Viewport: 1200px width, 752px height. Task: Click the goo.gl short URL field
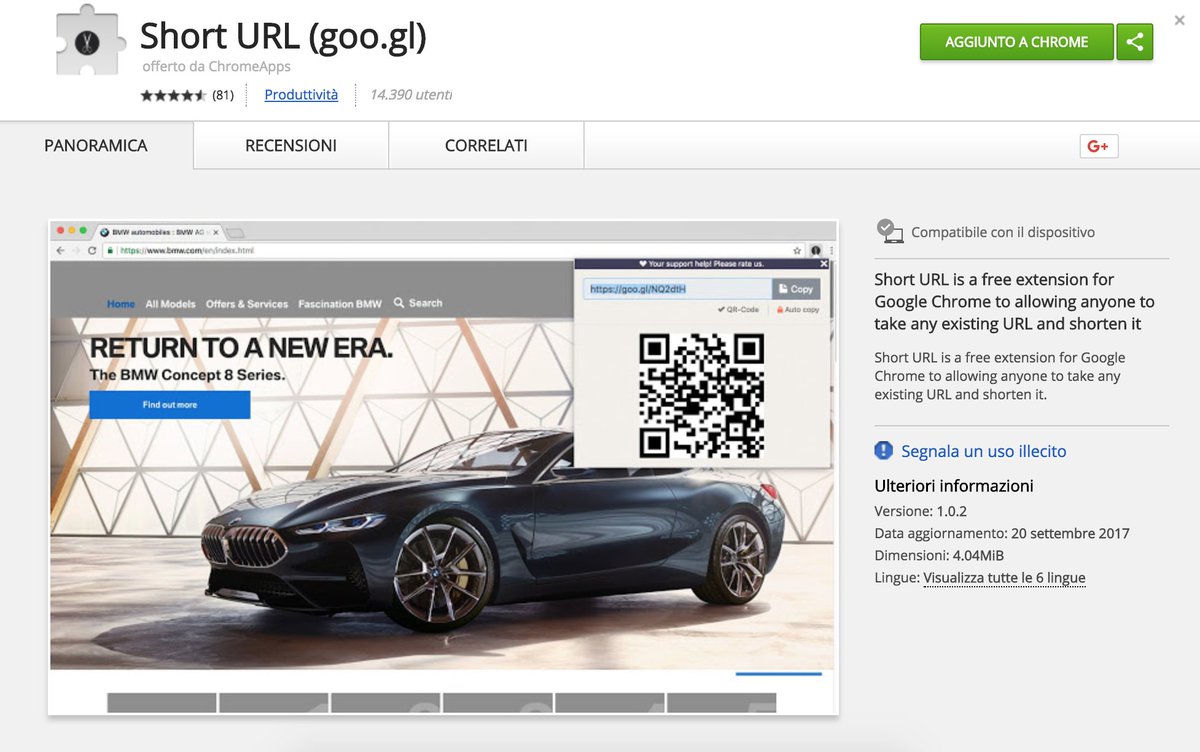678,289
